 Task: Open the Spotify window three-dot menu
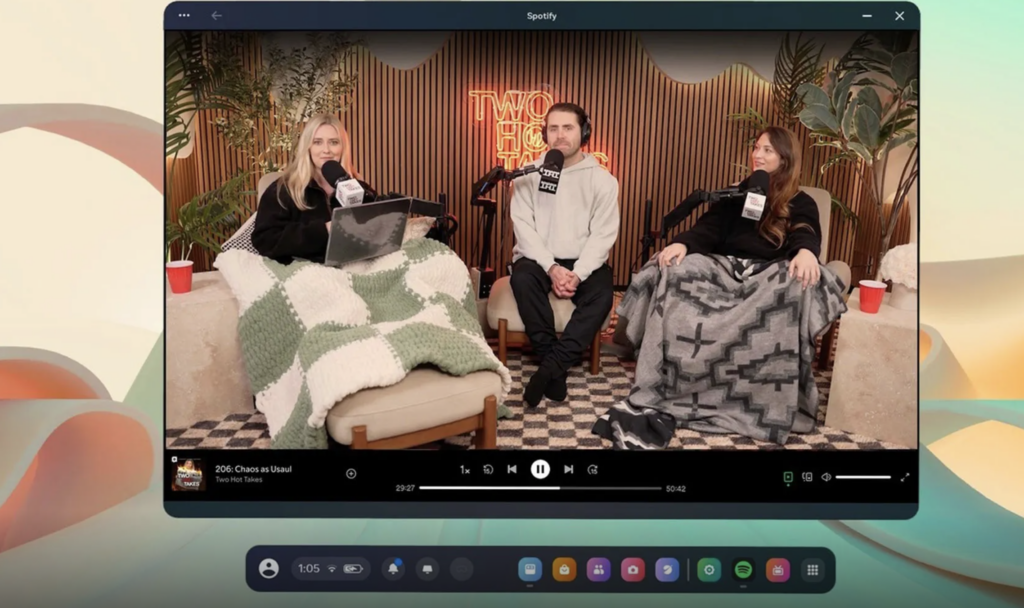coord(184,16)
